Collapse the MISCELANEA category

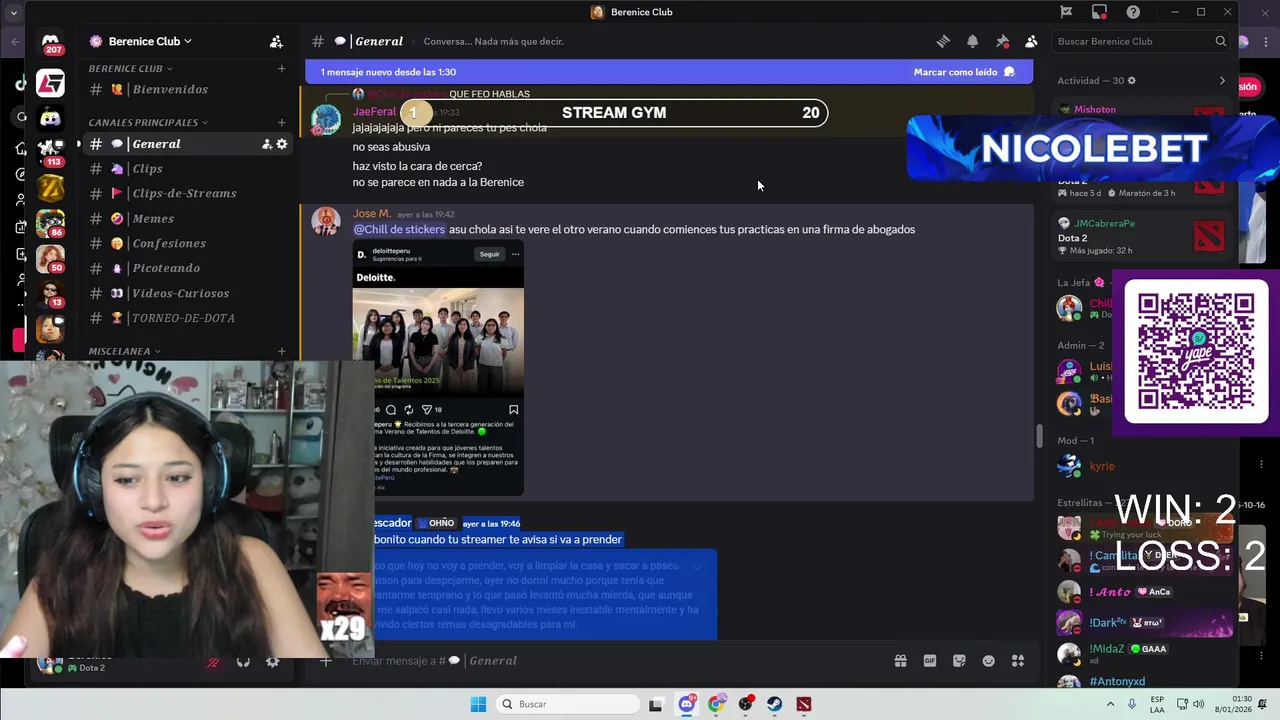point(124,352)
